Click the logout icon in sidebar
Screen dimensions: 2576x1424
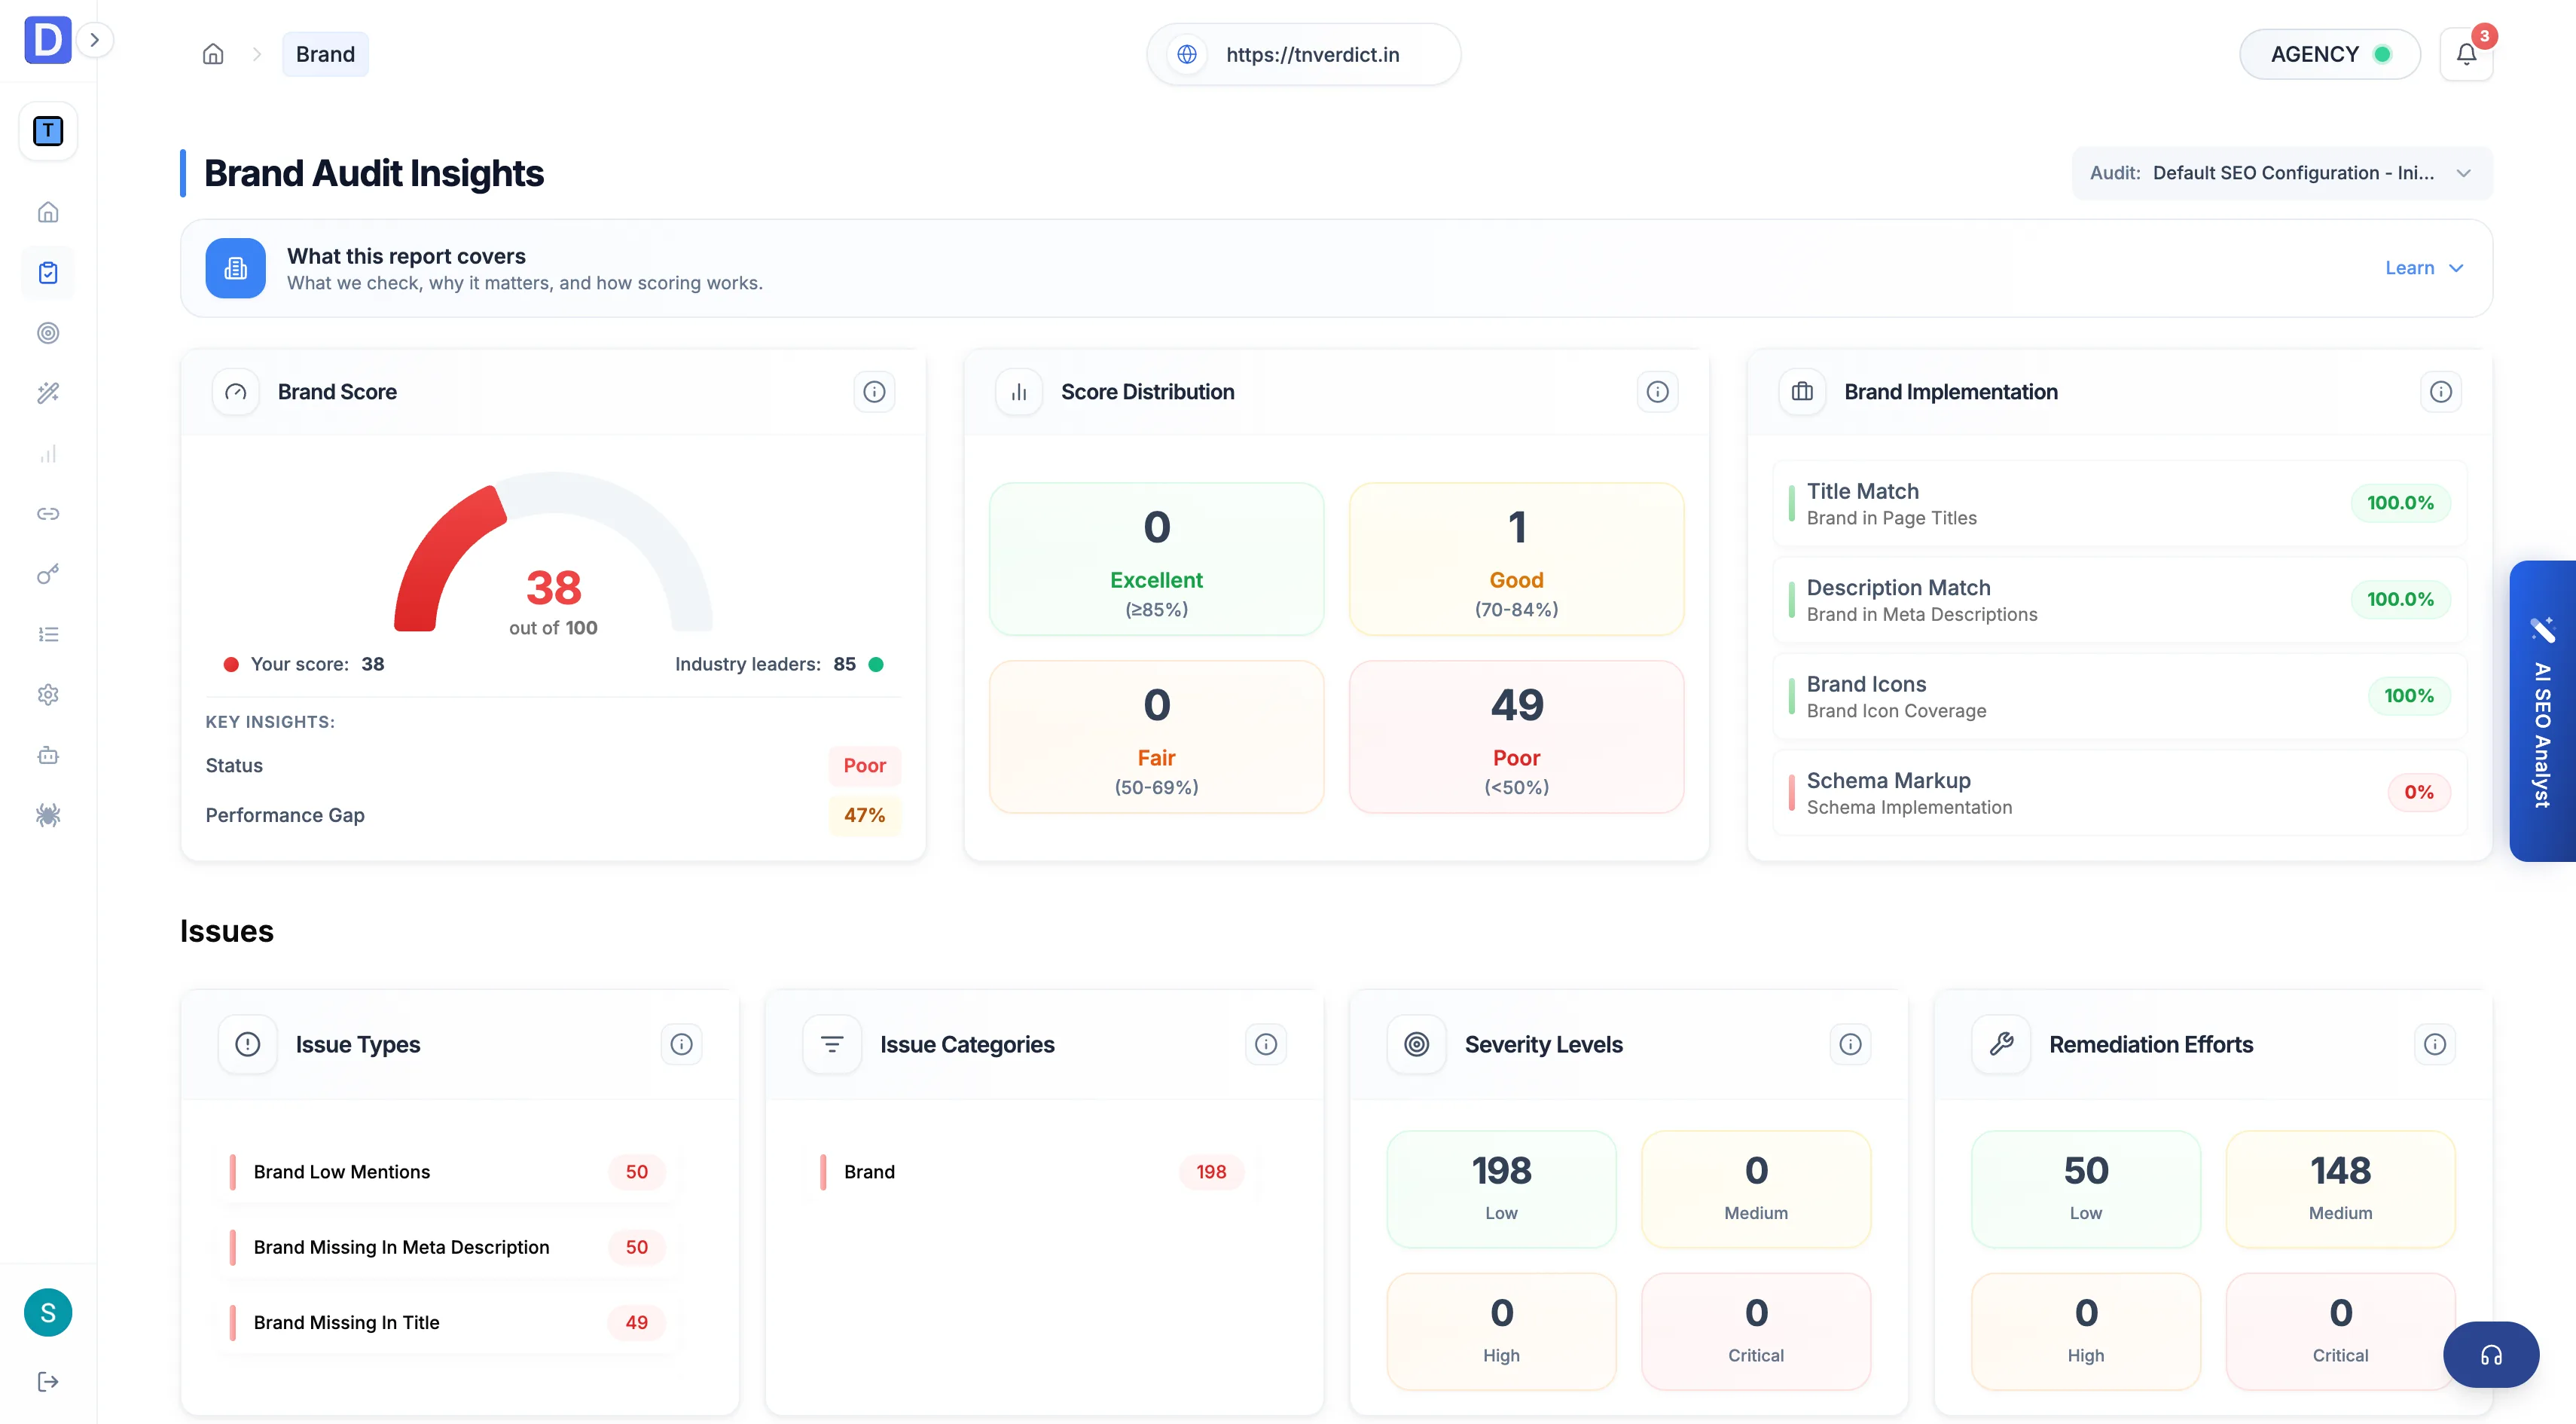point(48,1382)
